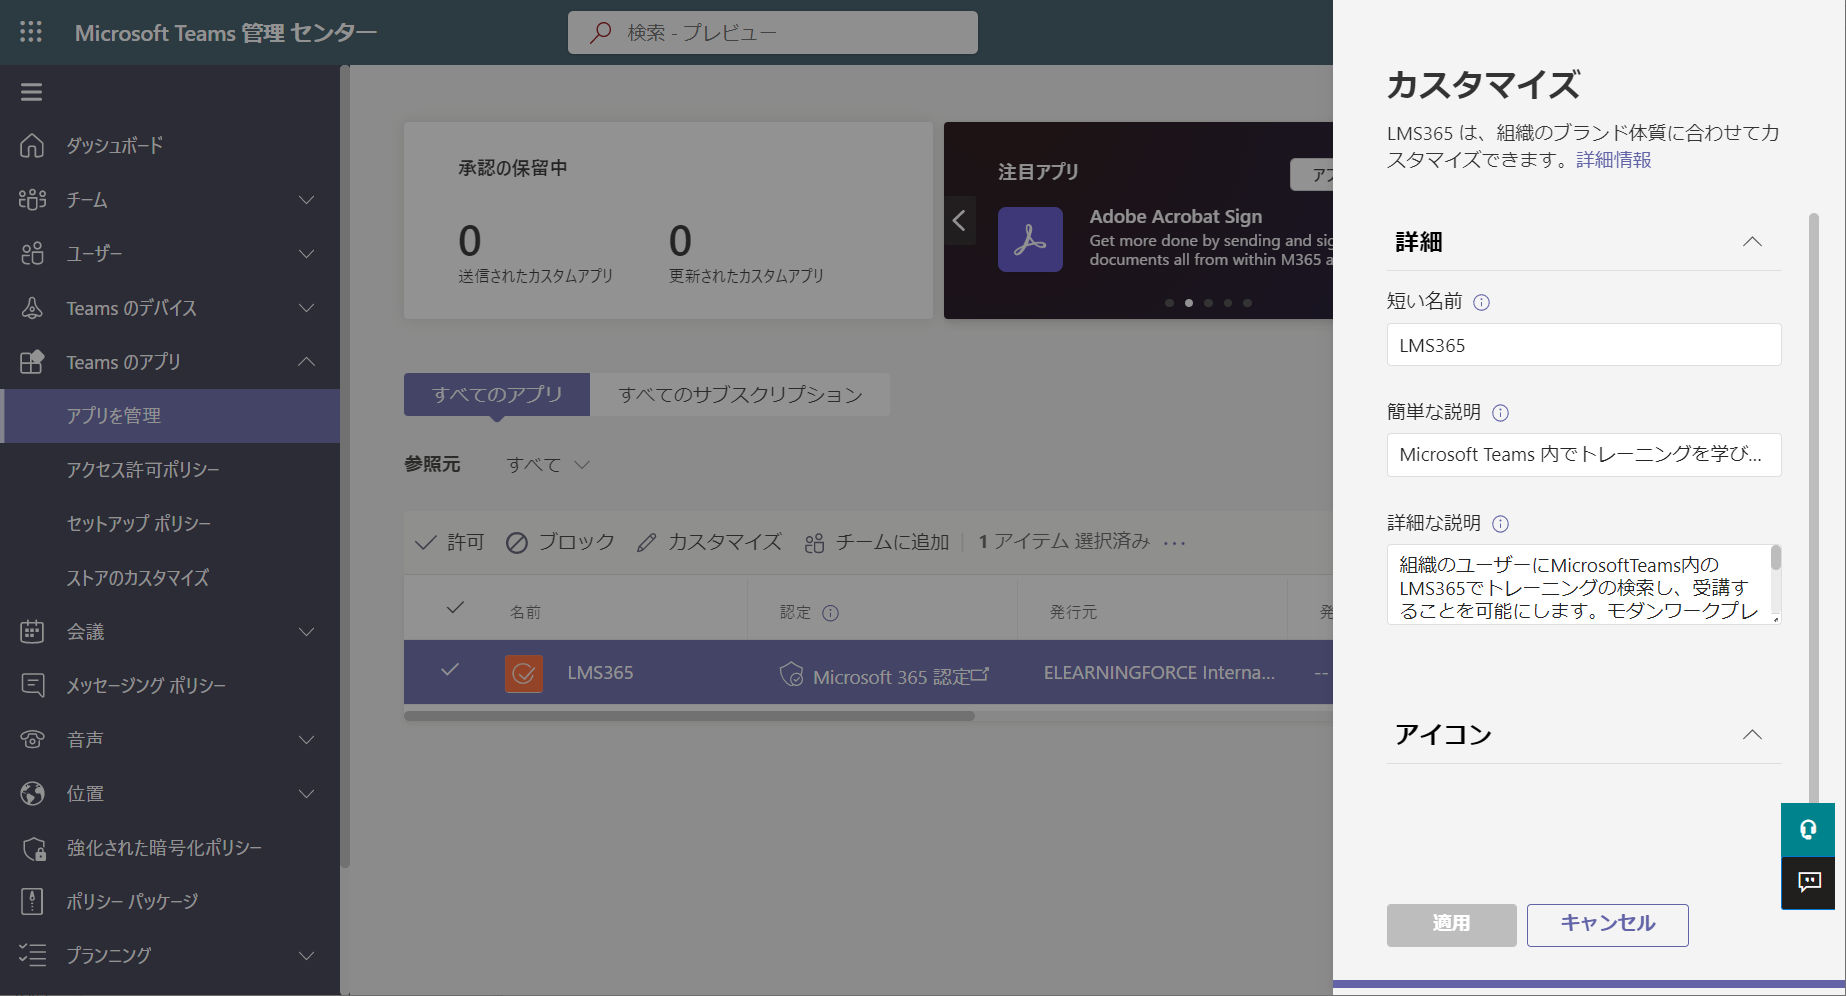Click the enhanced encryption policy lock icon

coord(33,848)
